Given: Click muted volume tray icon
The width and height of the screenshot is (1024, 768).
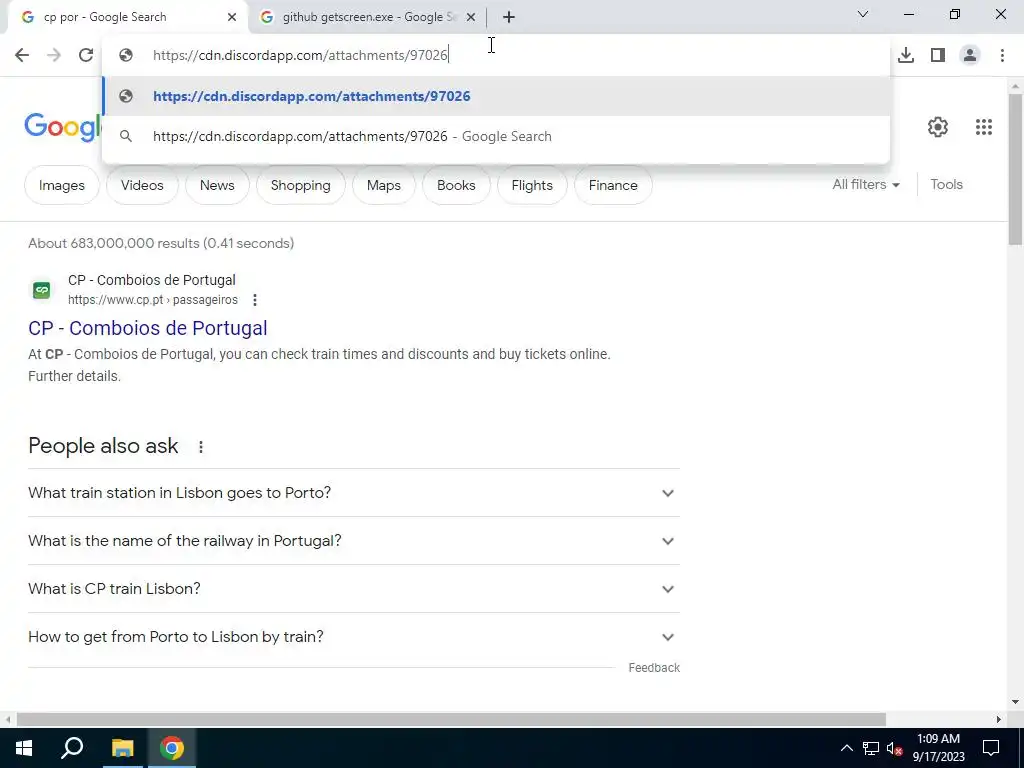Looking at the screenshot, I should pyautogui.click(x=894, y=748).
